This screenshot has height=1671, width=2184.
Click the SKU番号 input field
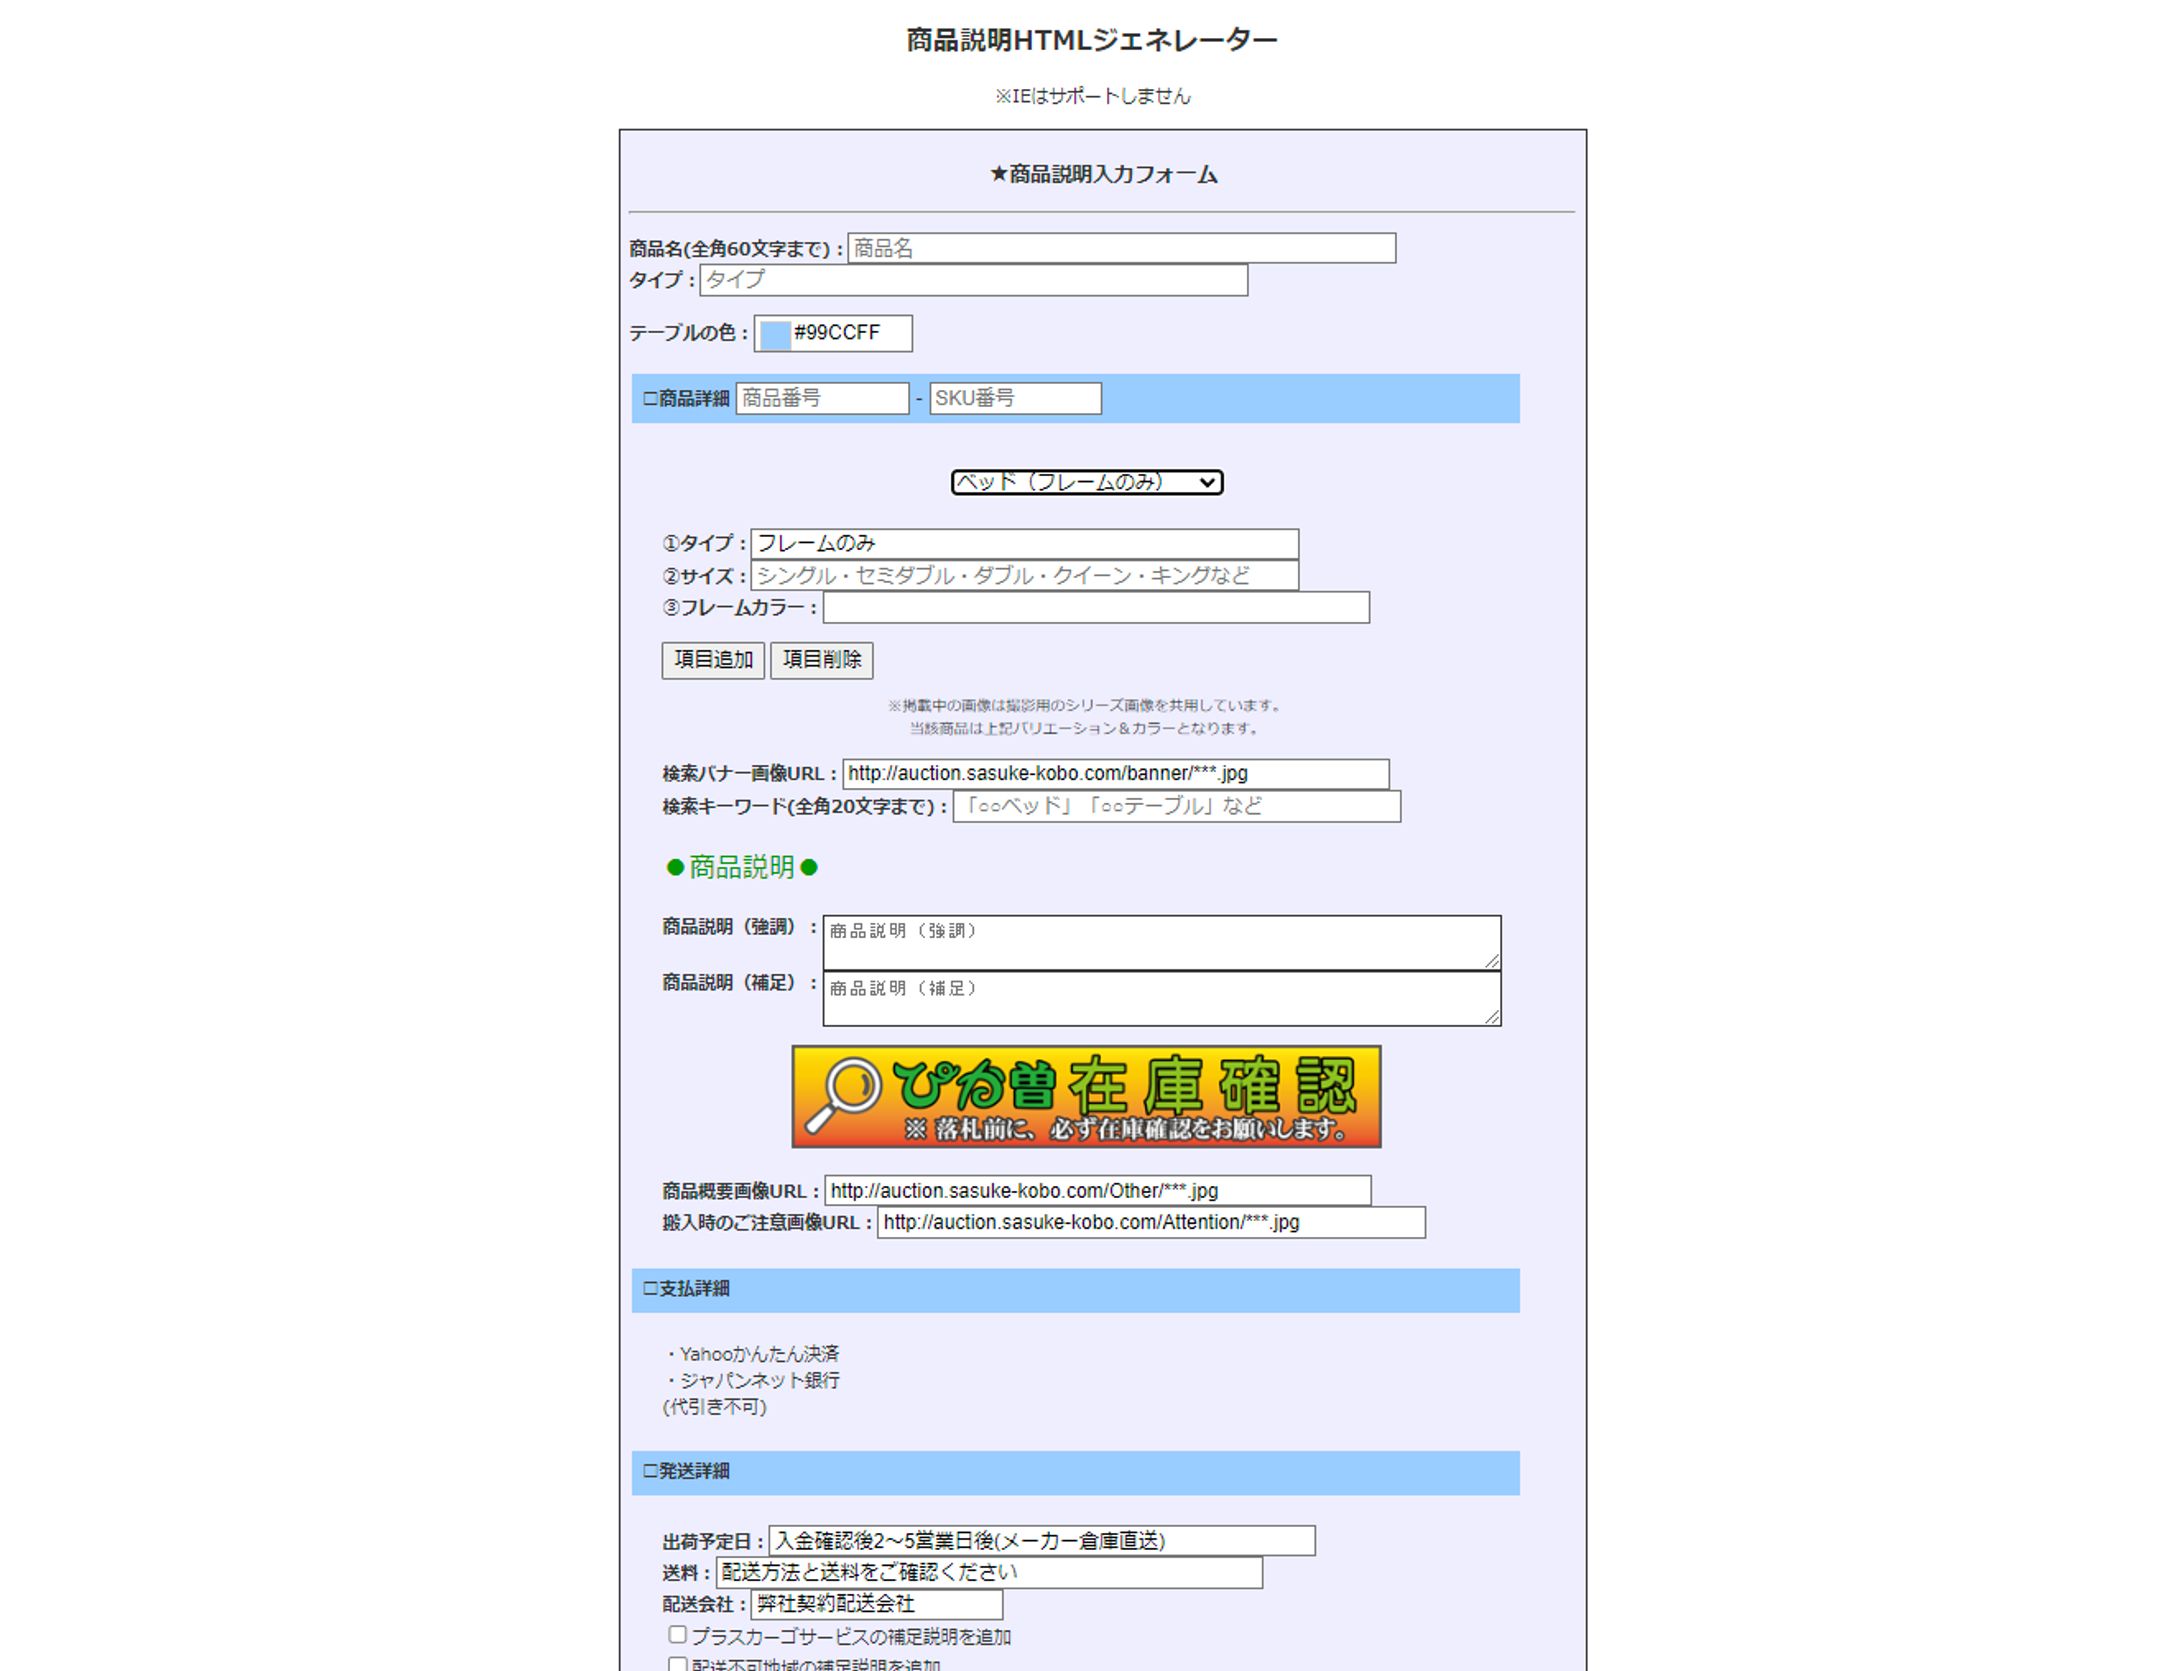click(x=1015, y=398)
